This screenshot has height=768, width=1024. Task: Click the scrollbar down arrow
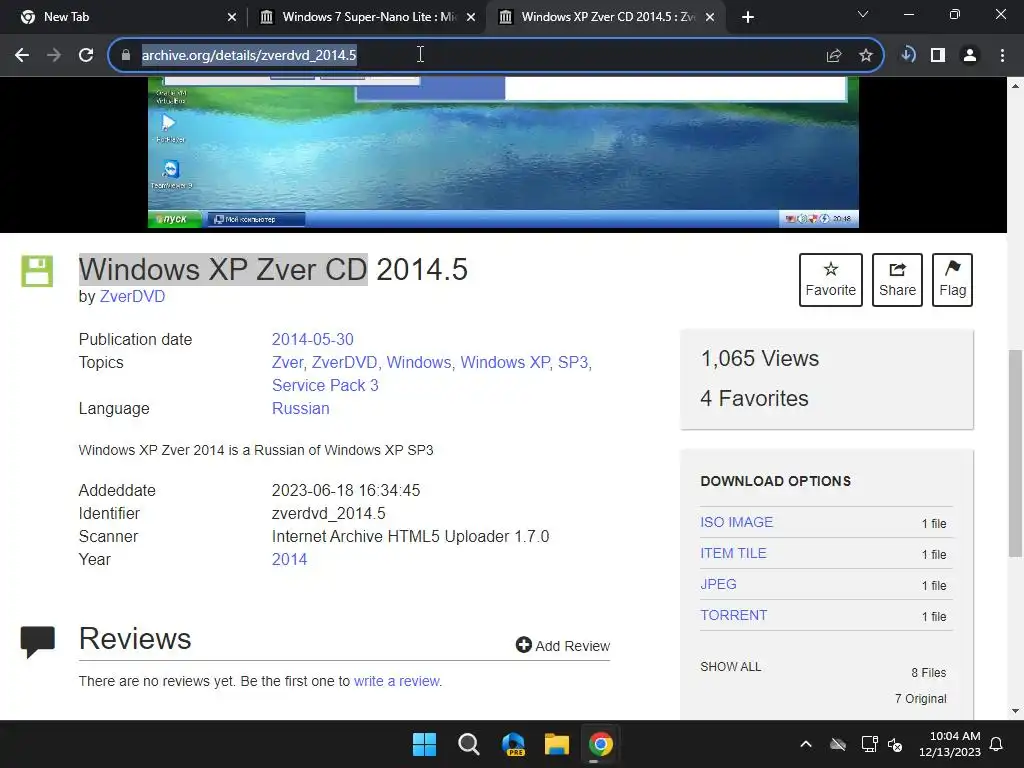pos(1015,711)
